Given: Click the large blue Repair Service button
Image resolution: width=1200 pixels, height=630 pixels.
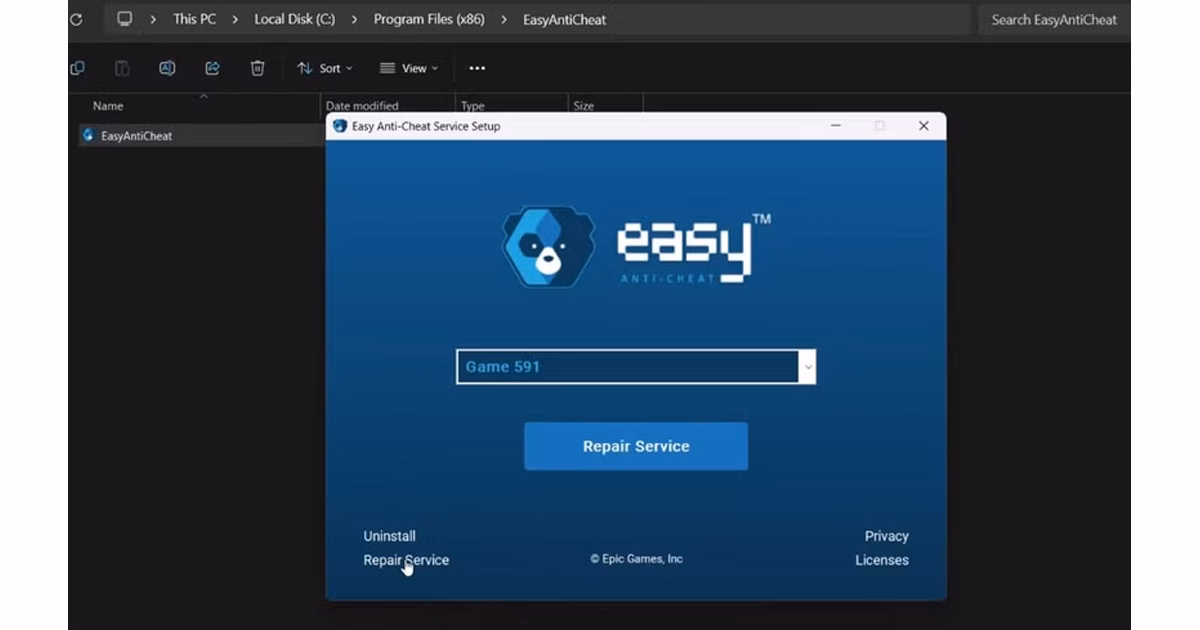Looking at the screenshot, I should coord(636,446).
